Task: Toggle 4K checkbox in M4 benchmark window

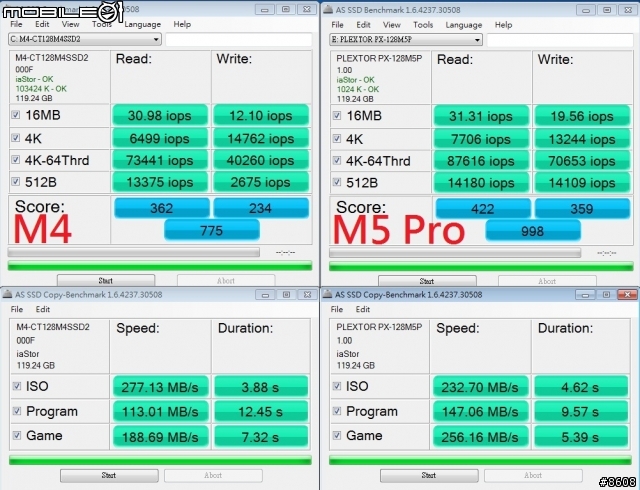Action: pyautogui.click(x=16, y=138)
